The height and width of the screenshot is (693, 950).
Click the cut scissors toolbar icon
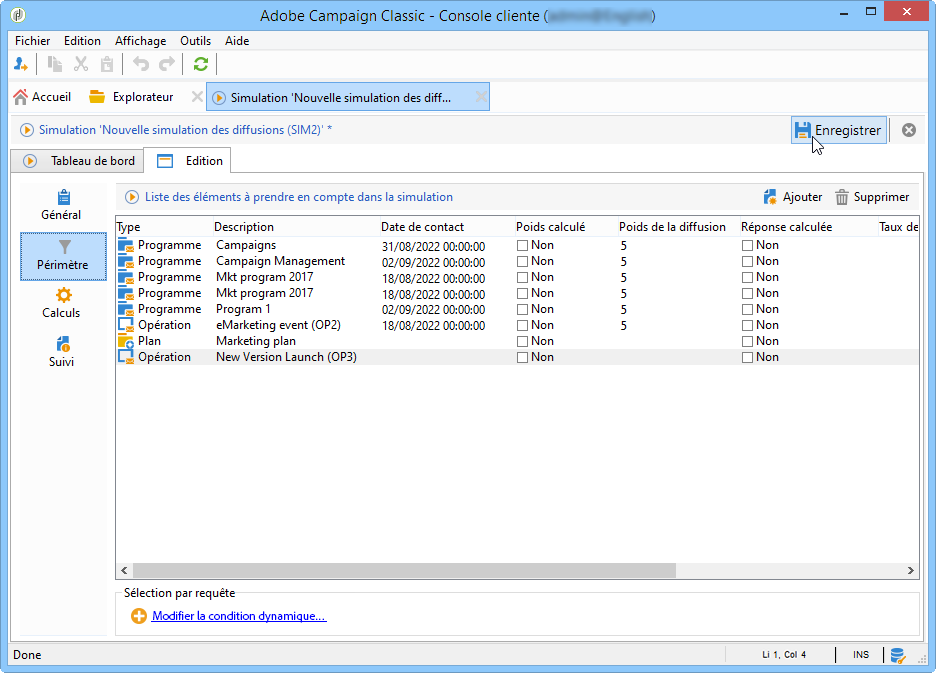[81, 64]
